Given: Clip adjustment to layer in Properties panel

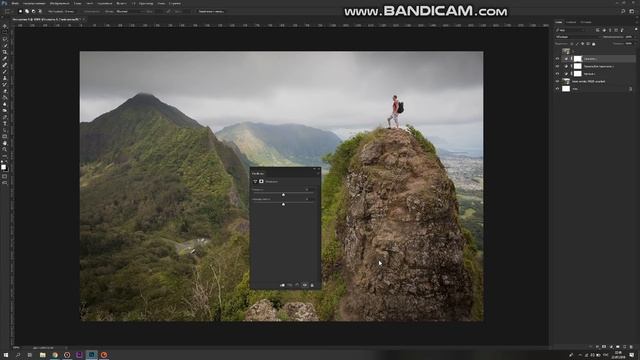Looking at the screenshot, I should click(x=282, y=285).
